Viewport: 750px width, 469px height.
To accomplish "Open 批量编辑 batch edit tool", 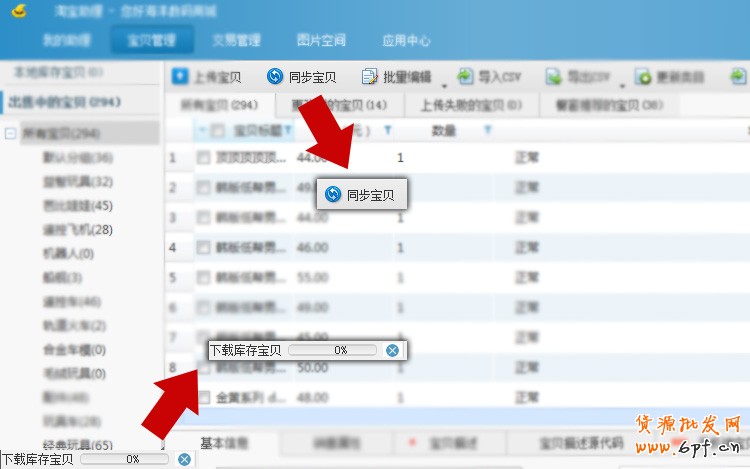I will coord(369,77).
